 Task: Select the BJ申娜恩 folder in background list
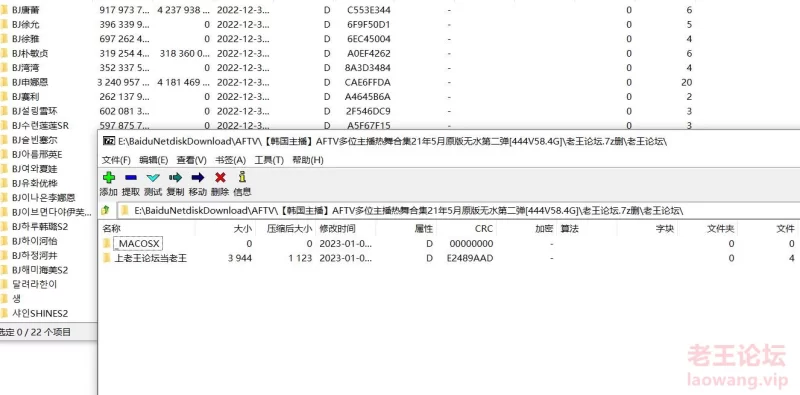click(30, 82)
